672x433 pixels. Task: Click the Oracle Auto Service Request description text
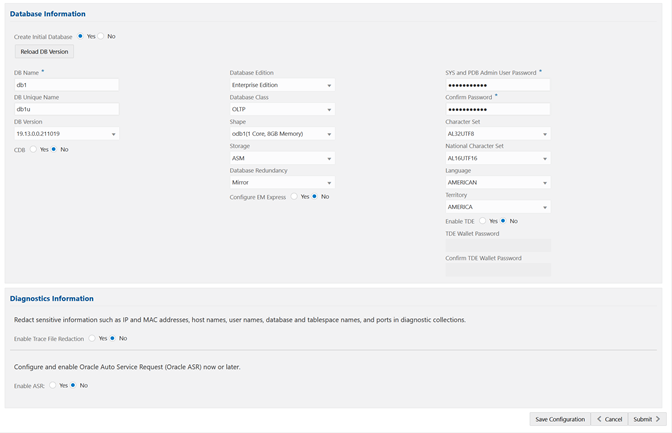[127, 367]
